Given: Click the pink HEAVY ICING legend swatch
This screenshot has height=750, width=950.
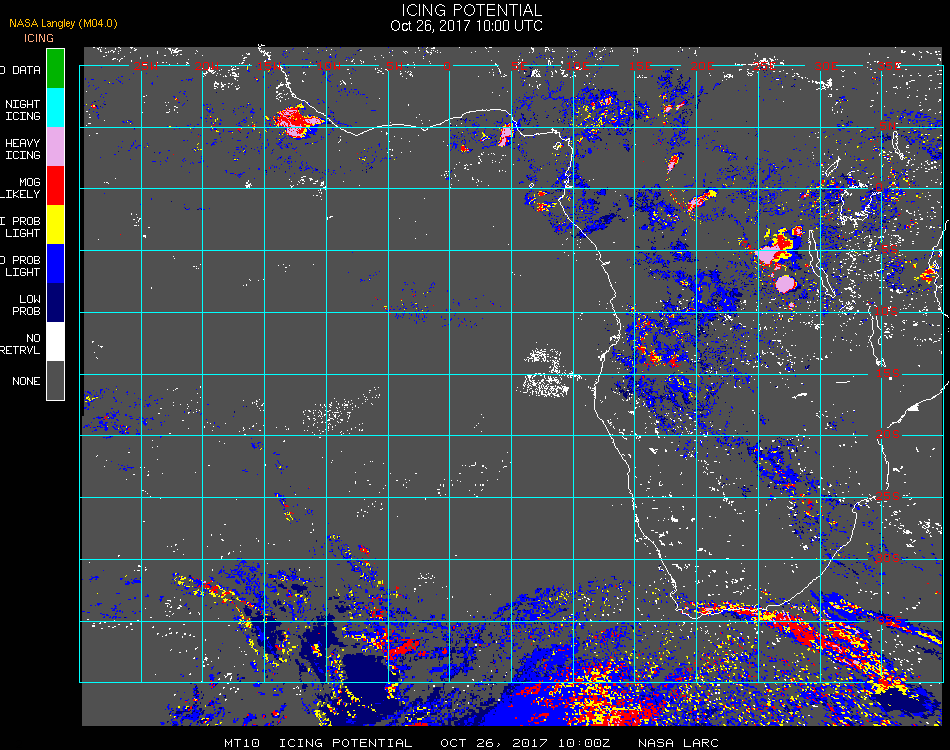Looking at the screenshot, I should tap(55, 147).
